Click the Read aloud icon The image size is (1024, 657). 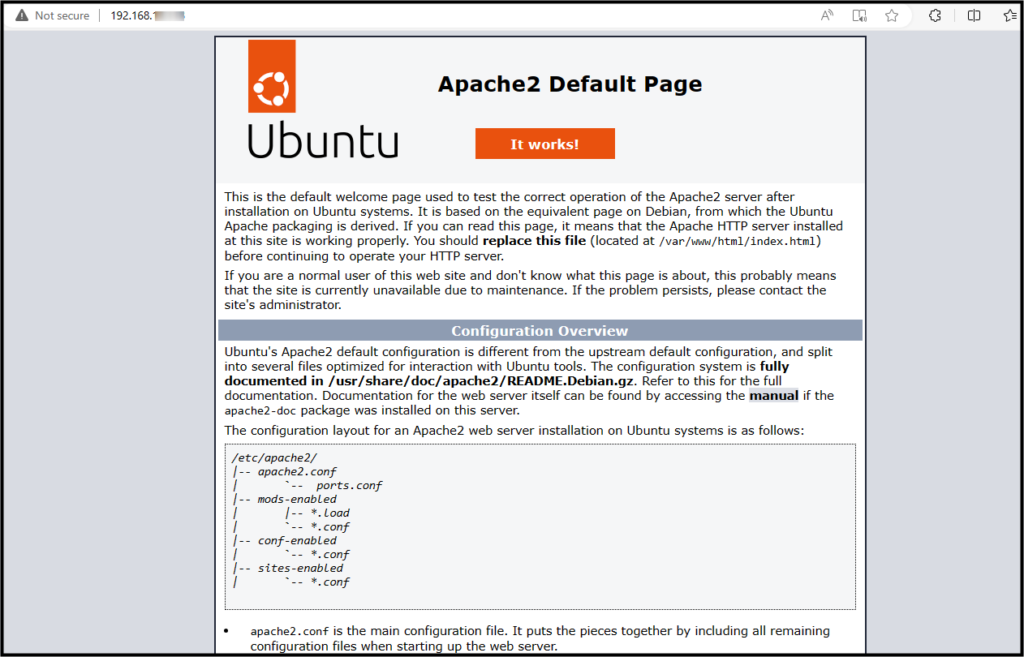click(x=829, y=15)
